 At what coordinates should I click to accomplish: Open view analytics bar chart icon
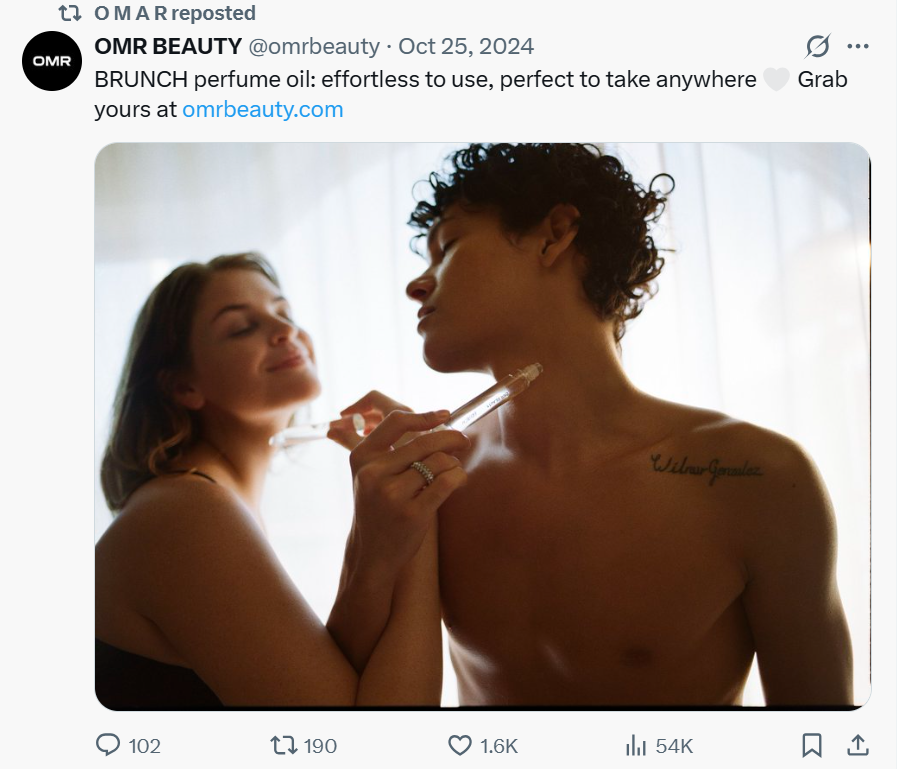click(x=636, y=745)
